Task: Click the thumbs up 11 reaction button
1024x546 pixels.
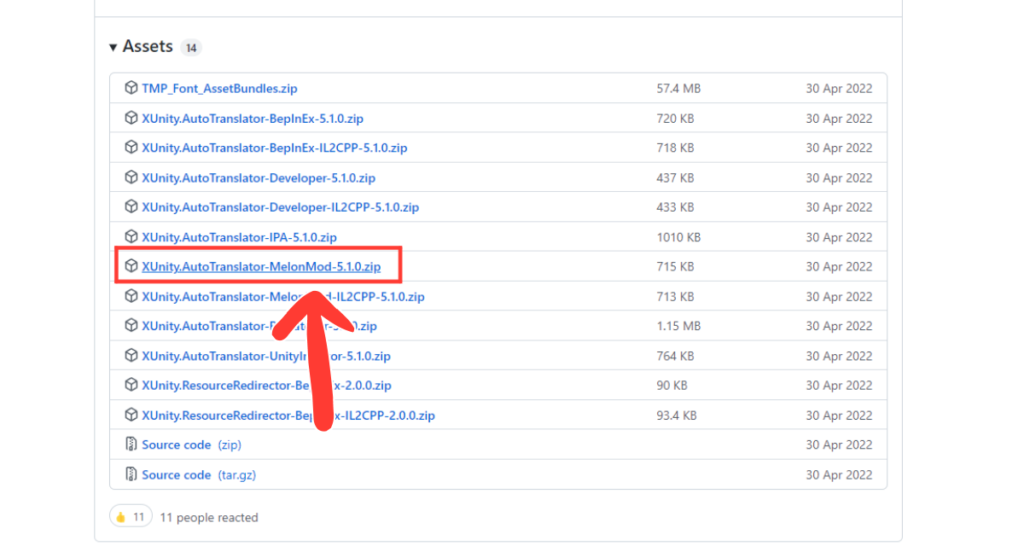Action: pyautogui.click(x=131, y=517)
